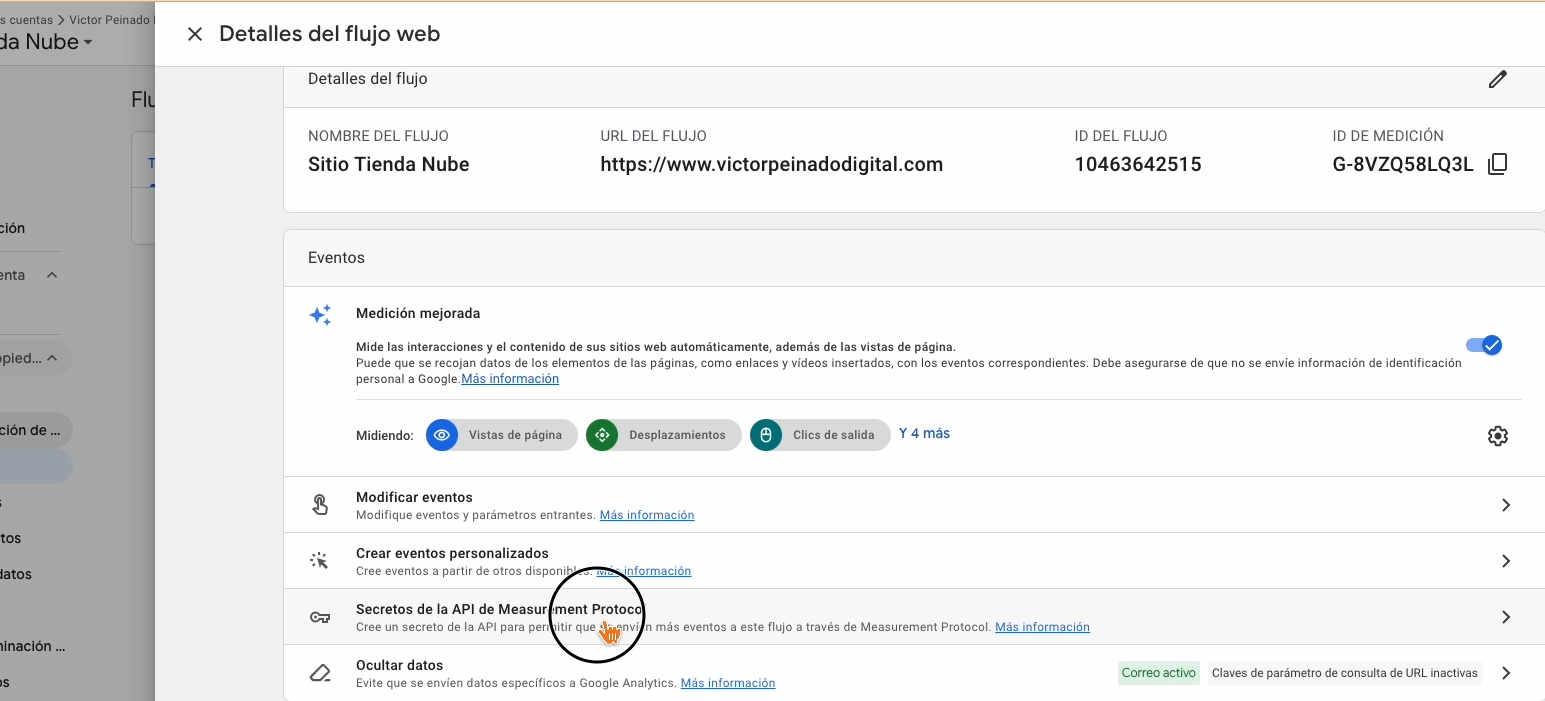1545x701 pixels.
Task: Expand Modificar eventos with its chevron
Action: (1506, 505)
